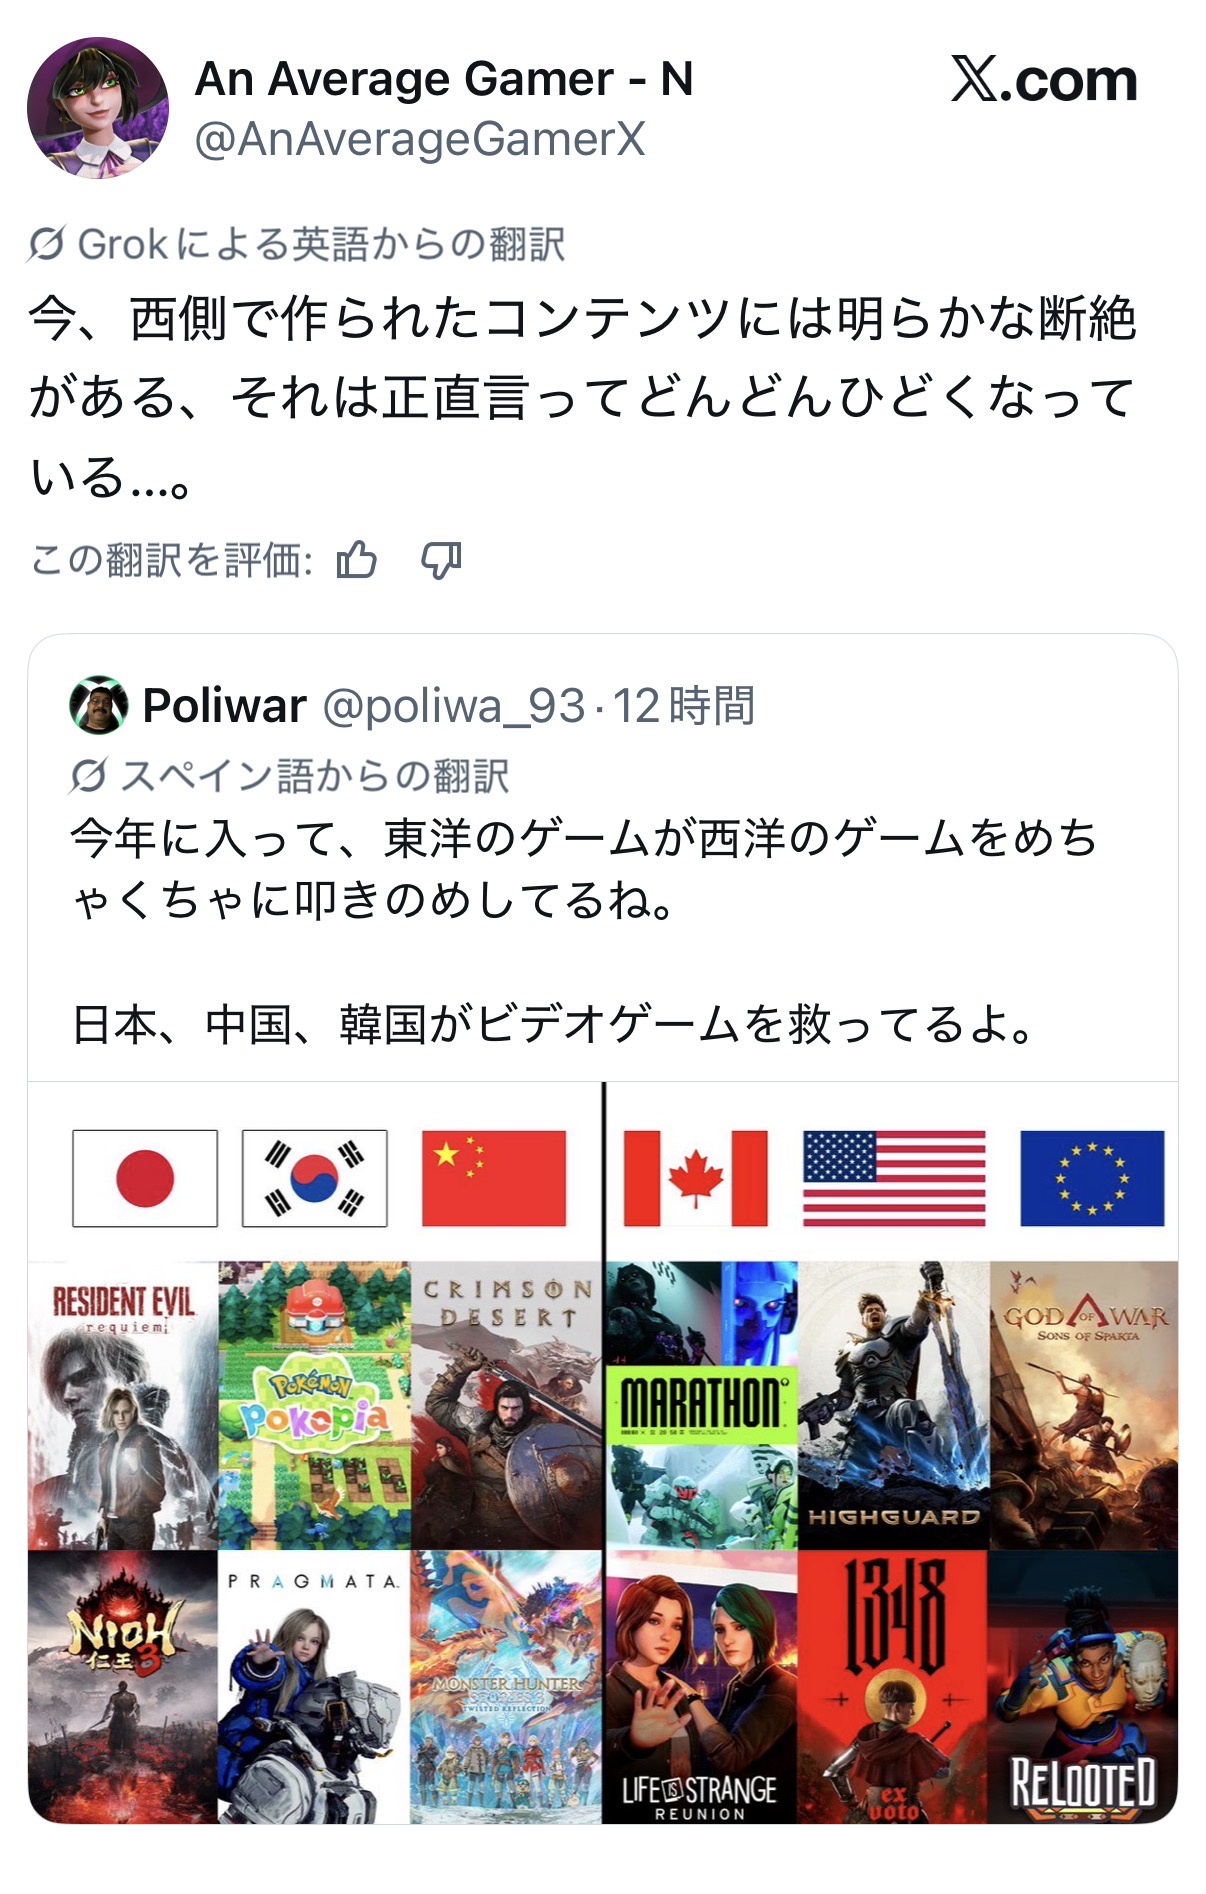
Task: Click the スペイン語からの翻訳 label
Action: (x=315, y=776)
